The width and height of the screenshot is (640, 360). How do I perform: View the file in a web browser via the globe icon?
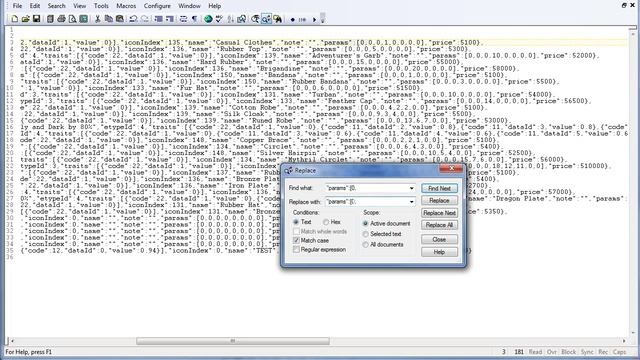[x=208, y=19]
